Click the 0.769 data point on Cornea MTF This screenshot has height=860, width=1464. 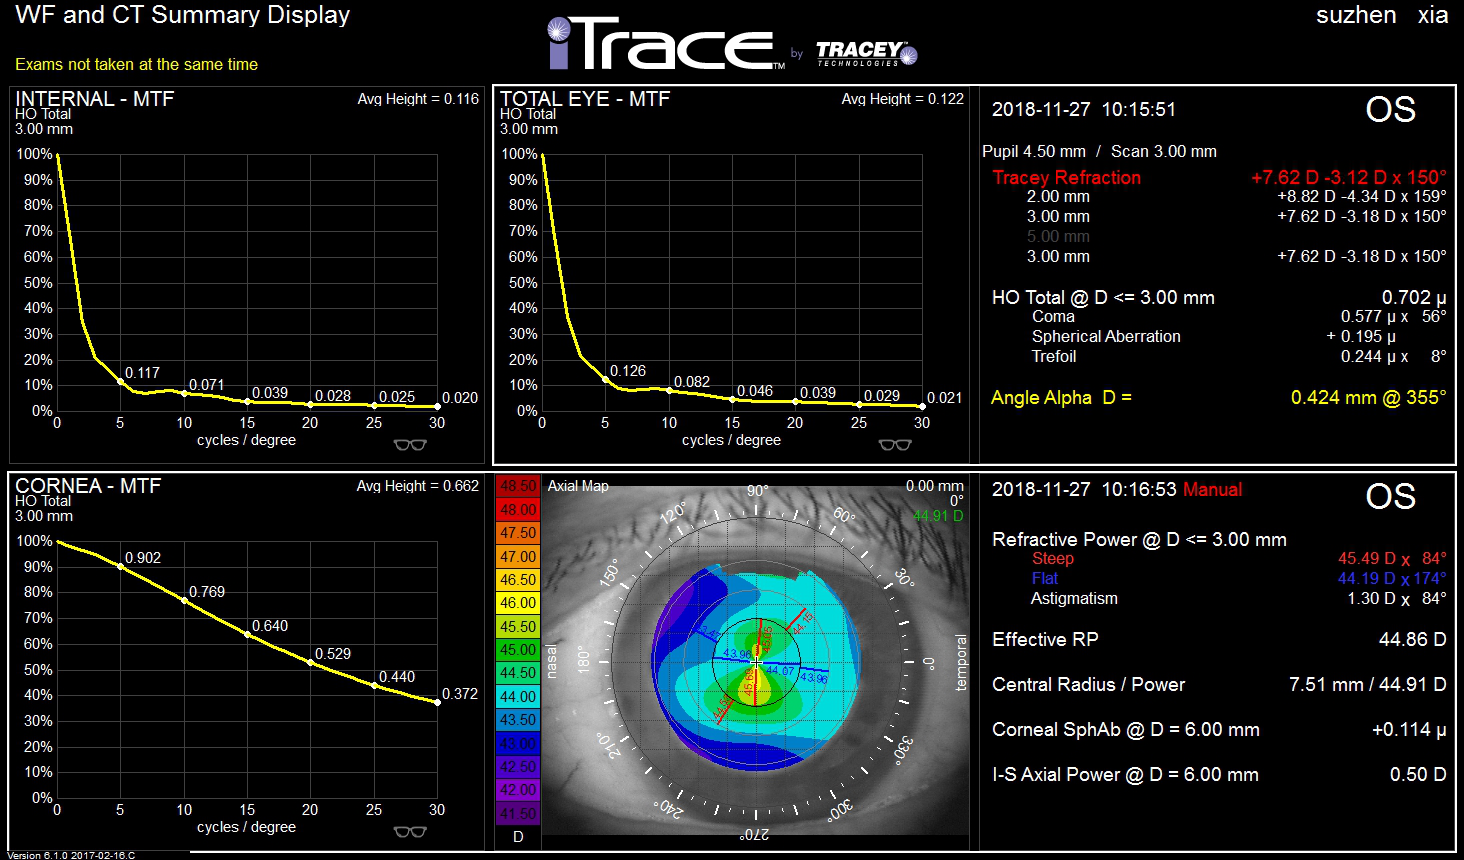coord(184,600)
